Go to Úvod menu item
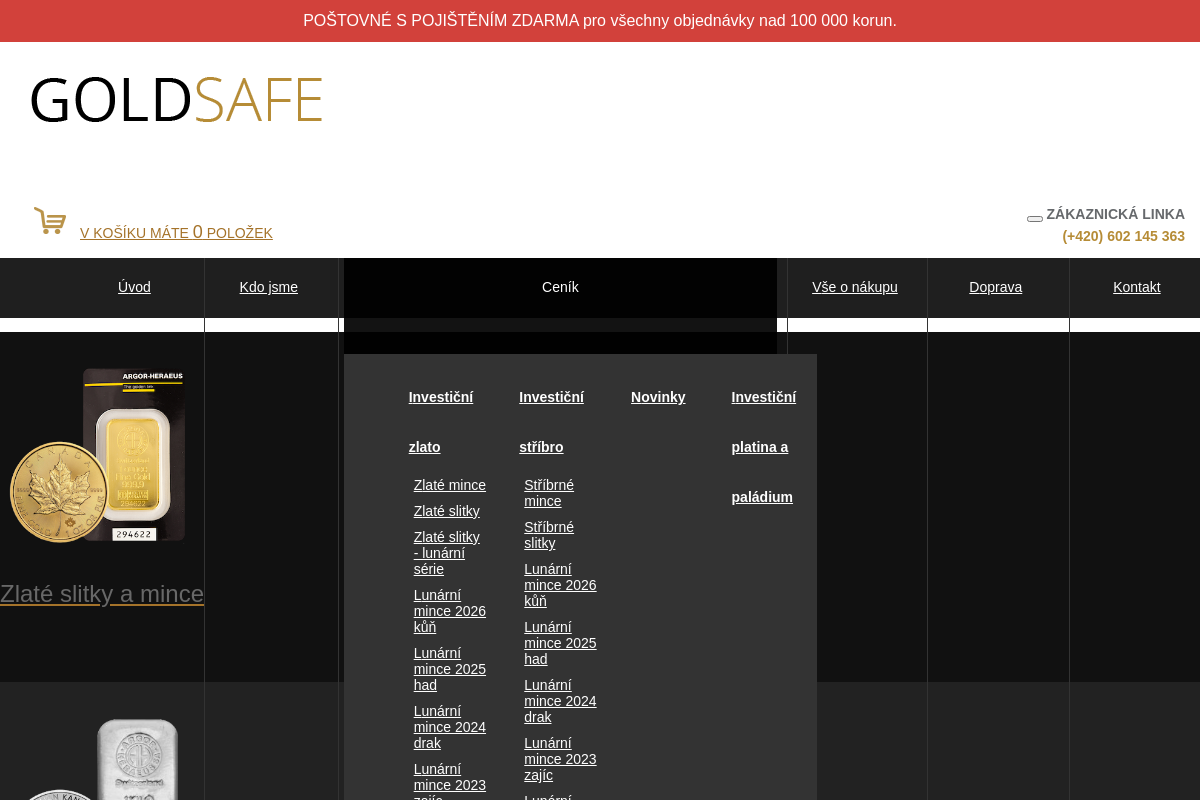The image size is (1200, 800). coord(134,287)
